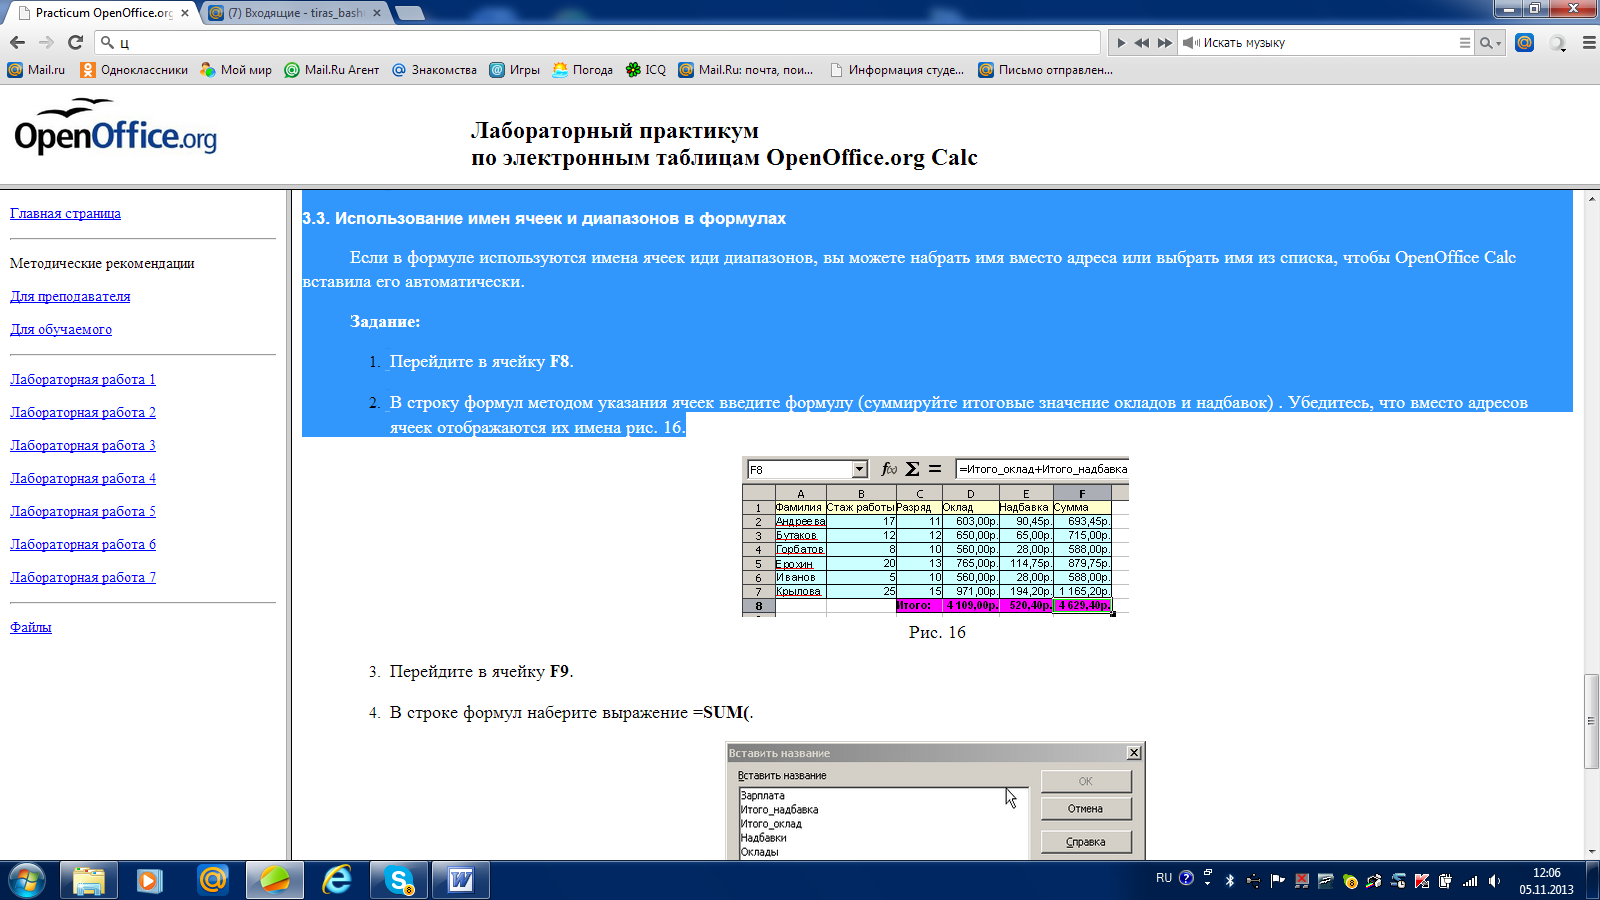Open the Одноклассники bookmark

click(134, 70)
